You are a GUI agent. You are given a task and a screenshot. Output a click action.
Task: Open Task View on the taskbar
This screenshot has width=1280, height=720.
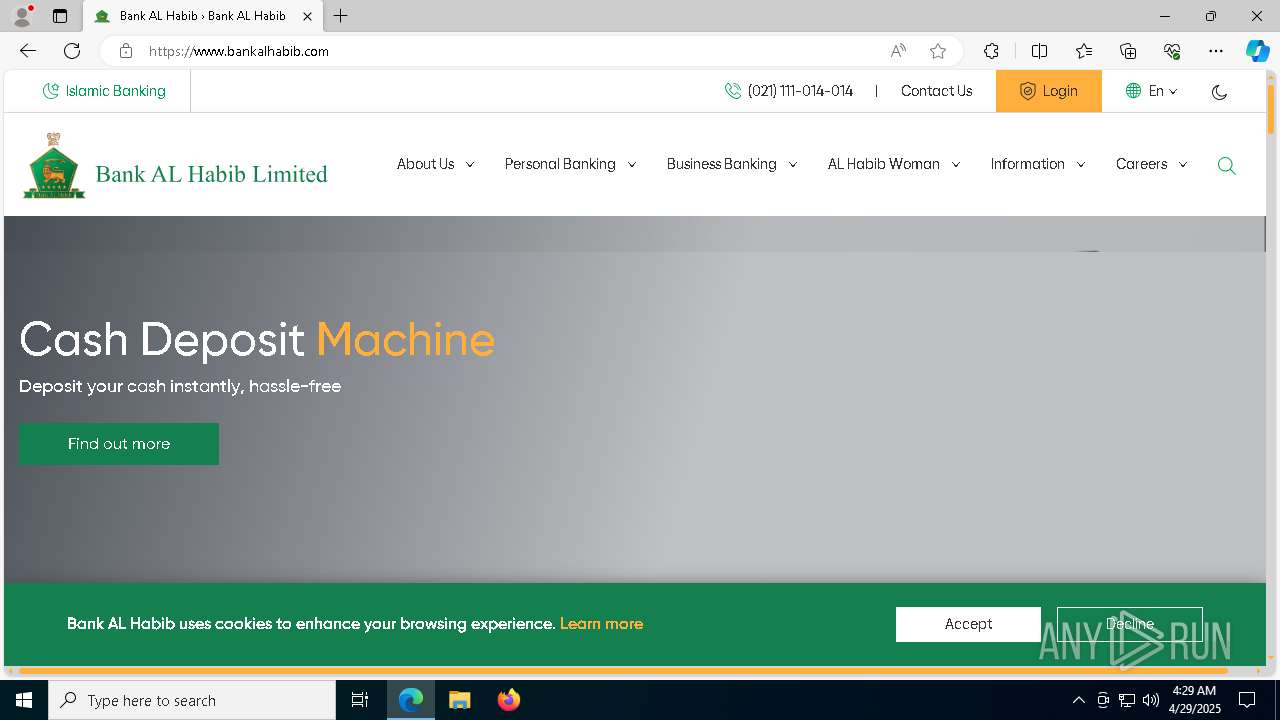(x=360, y=700)
